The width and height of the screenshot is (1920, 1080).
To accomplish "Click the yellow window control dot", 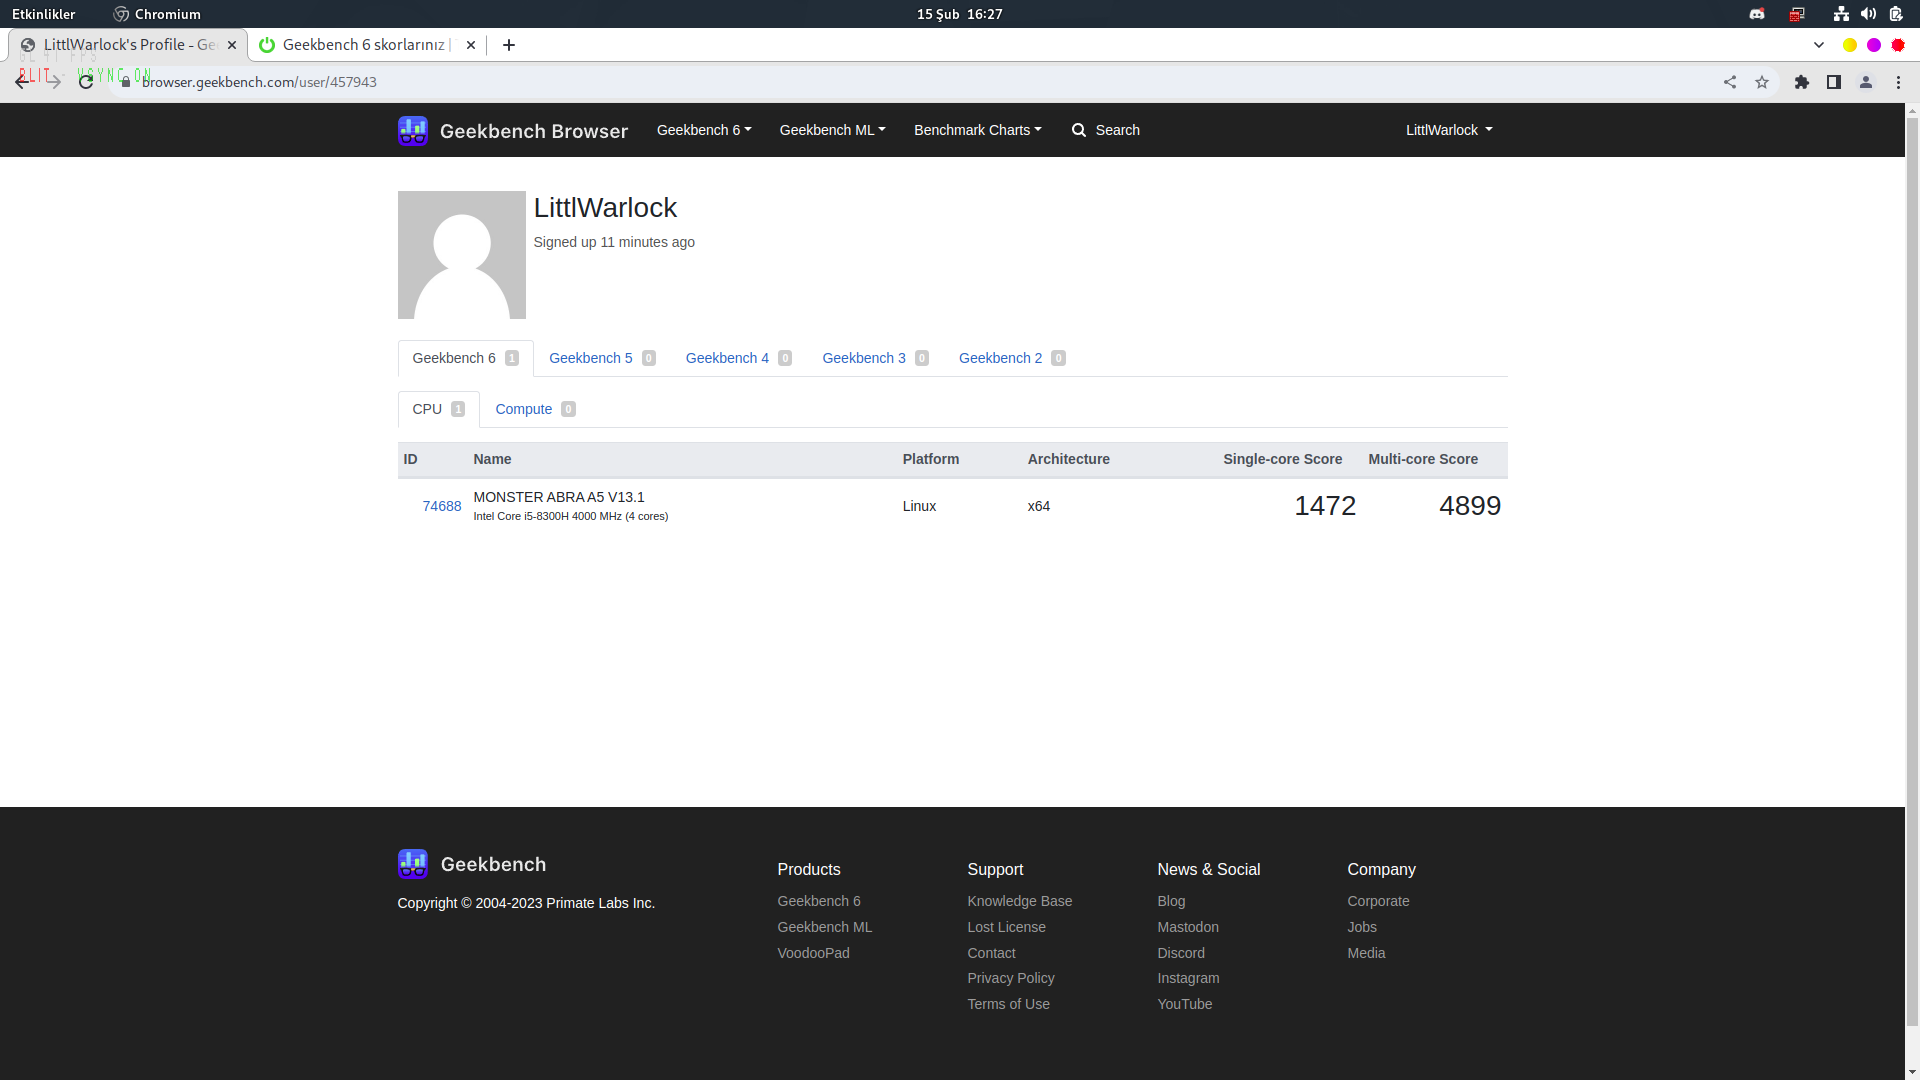I will click(x=1850, y=45).
